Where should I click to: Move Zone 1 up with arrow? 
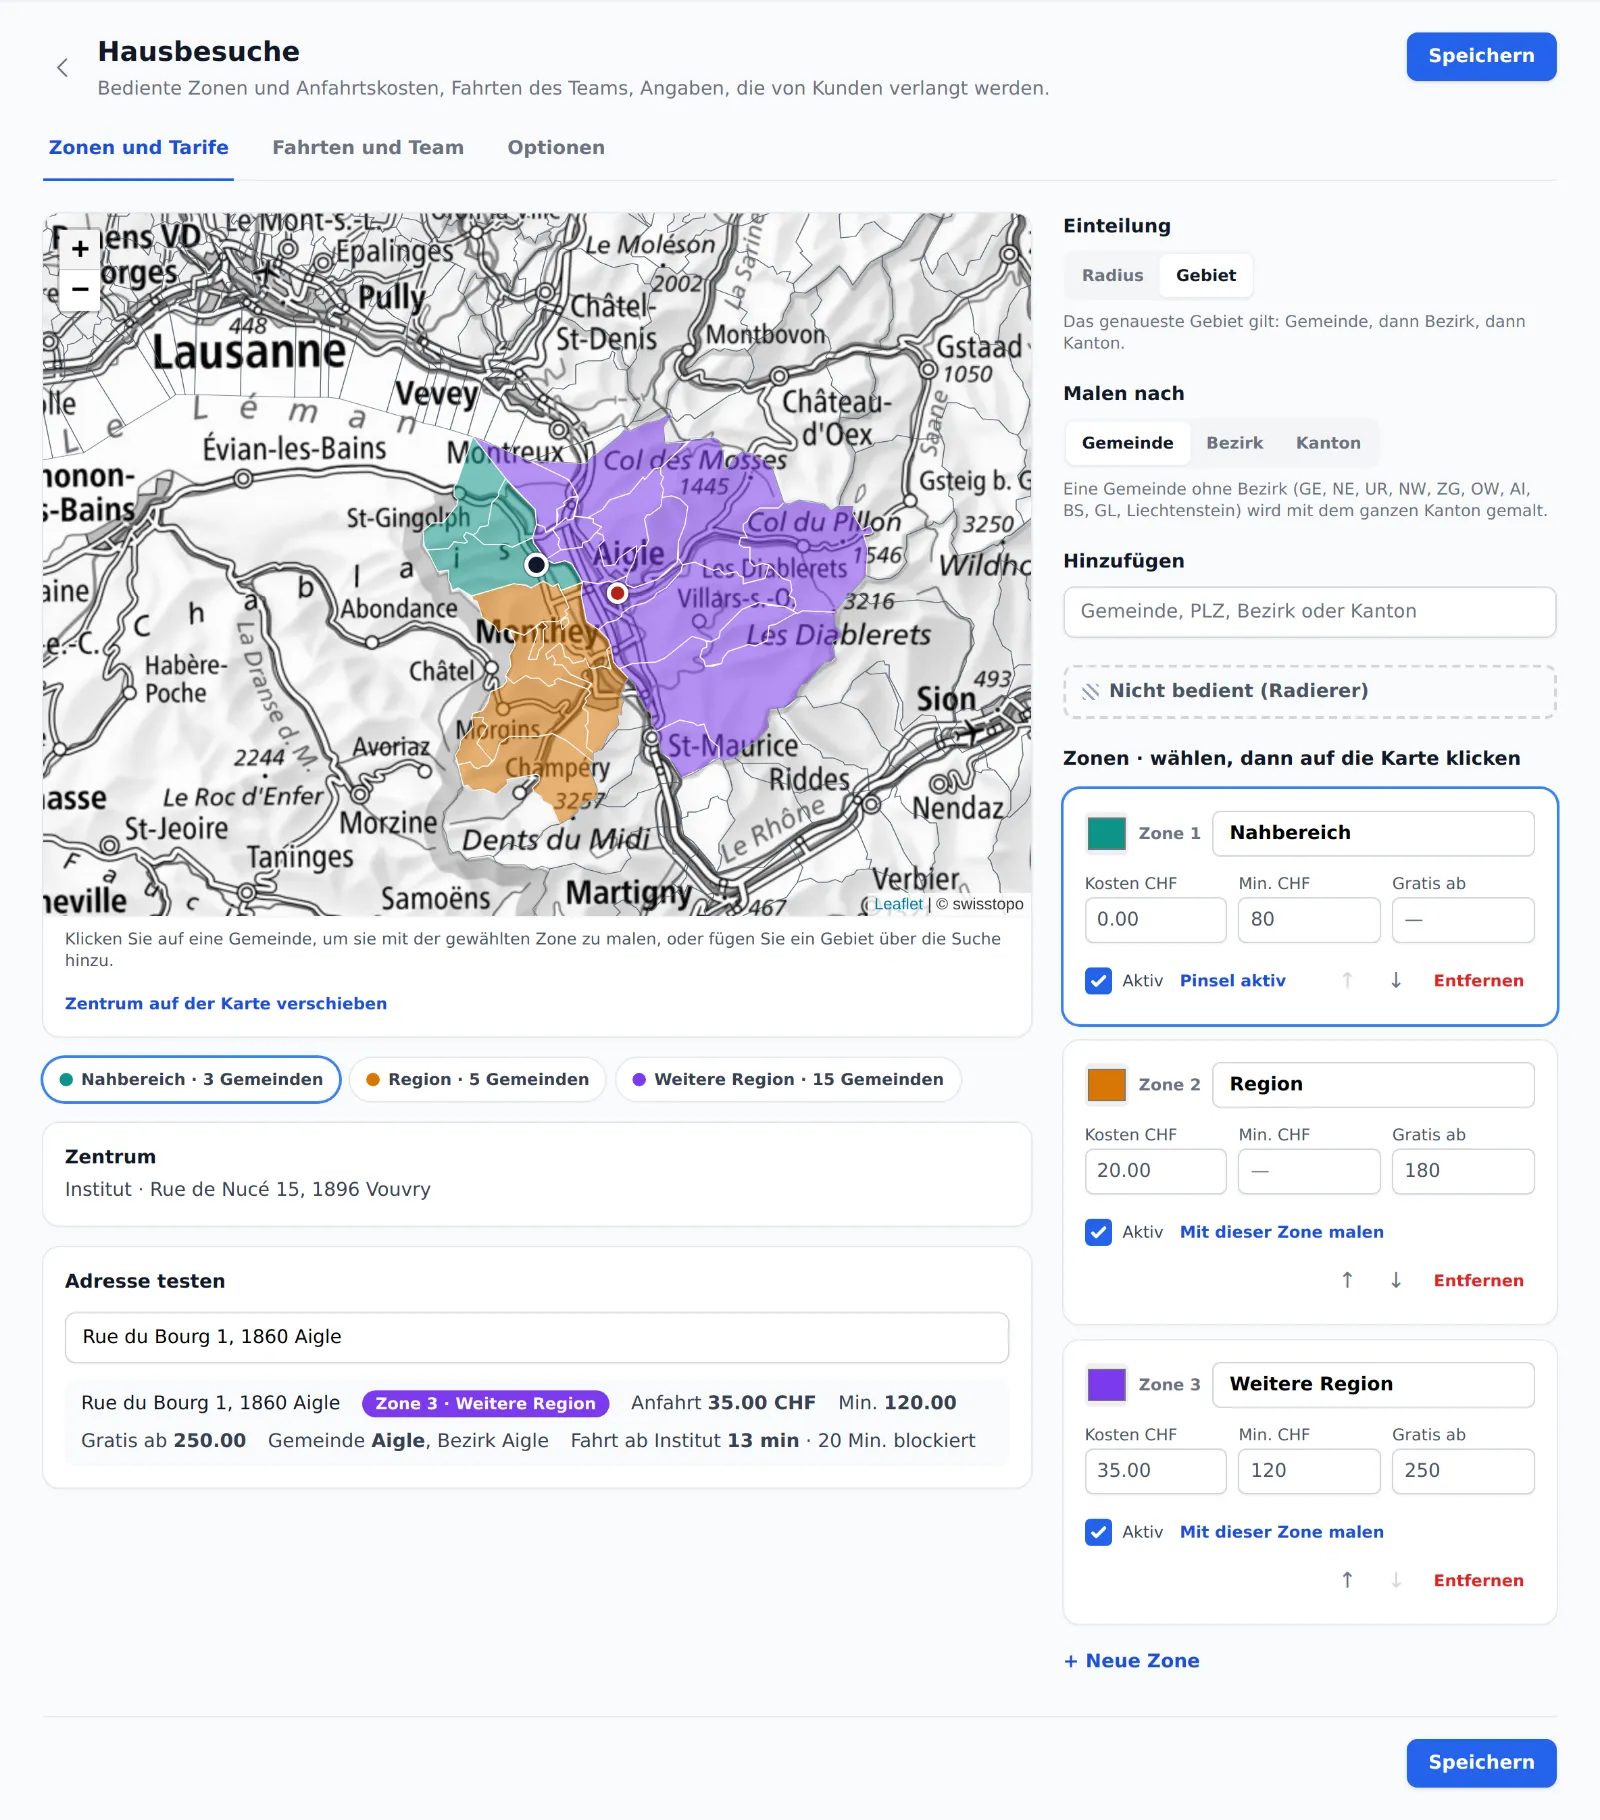pyautogui.click(x=1347, y=980)
